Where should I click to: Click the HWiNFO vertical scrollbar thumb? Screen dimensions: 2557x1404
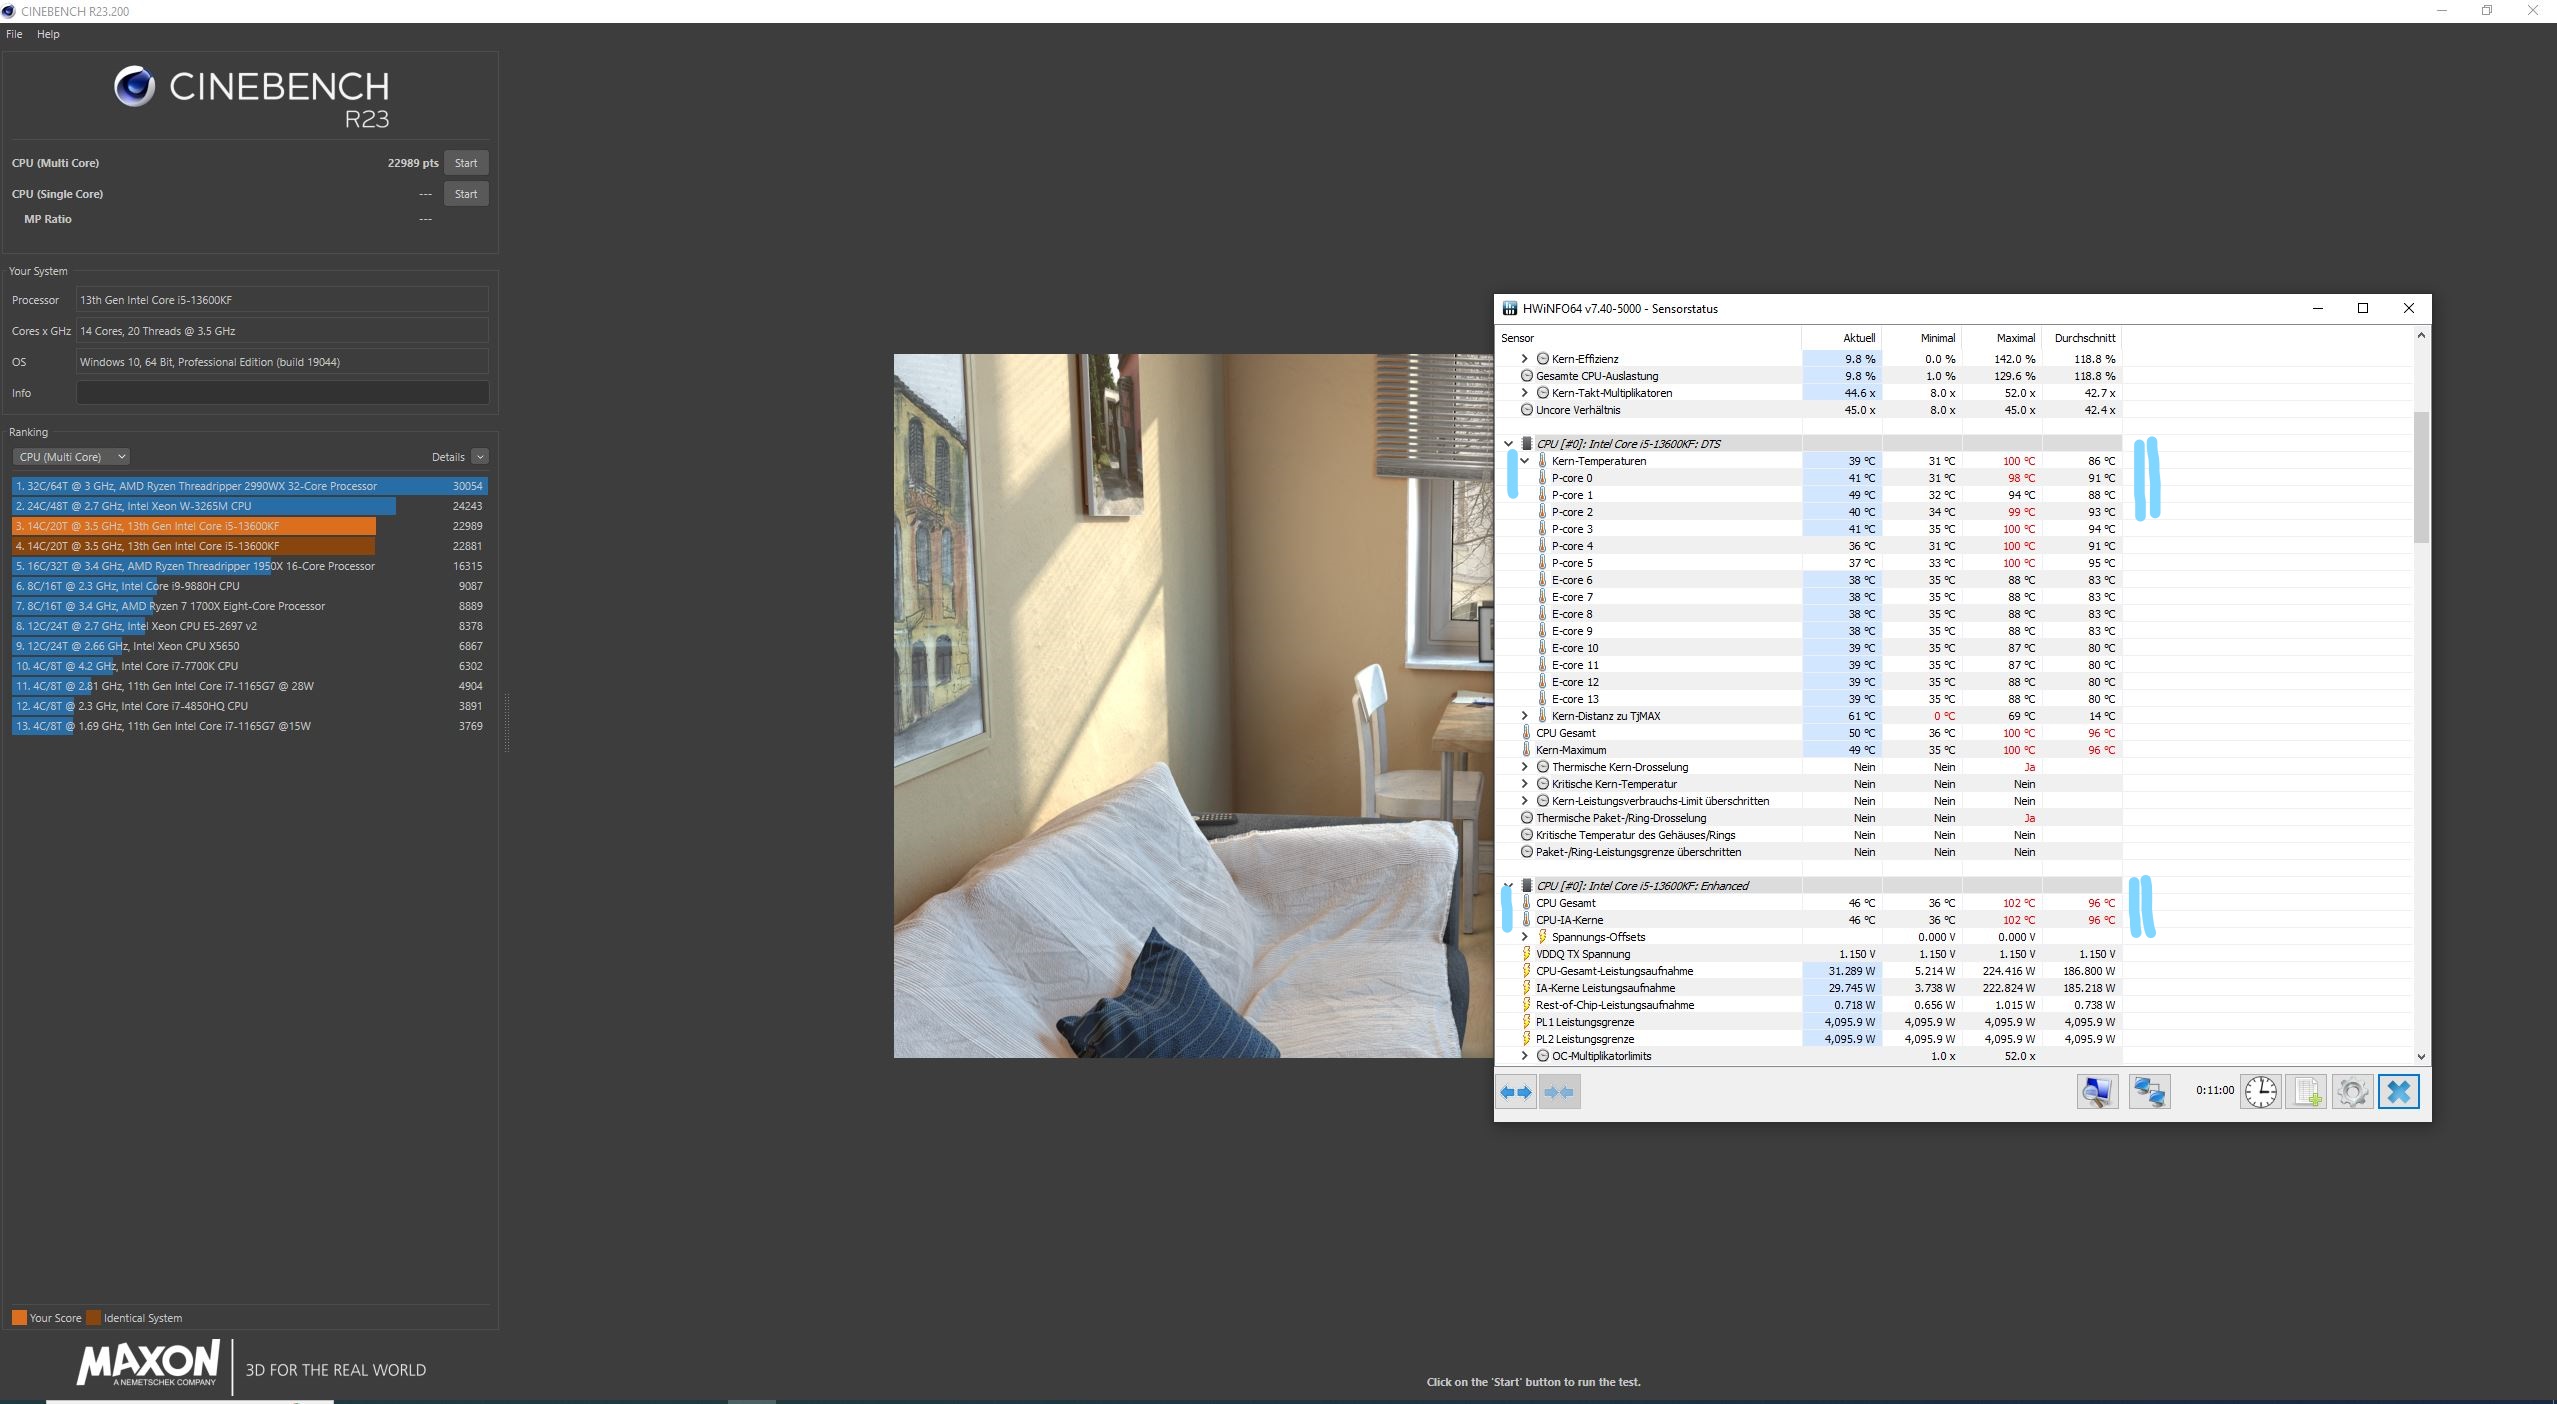[x=2420, y=476]
